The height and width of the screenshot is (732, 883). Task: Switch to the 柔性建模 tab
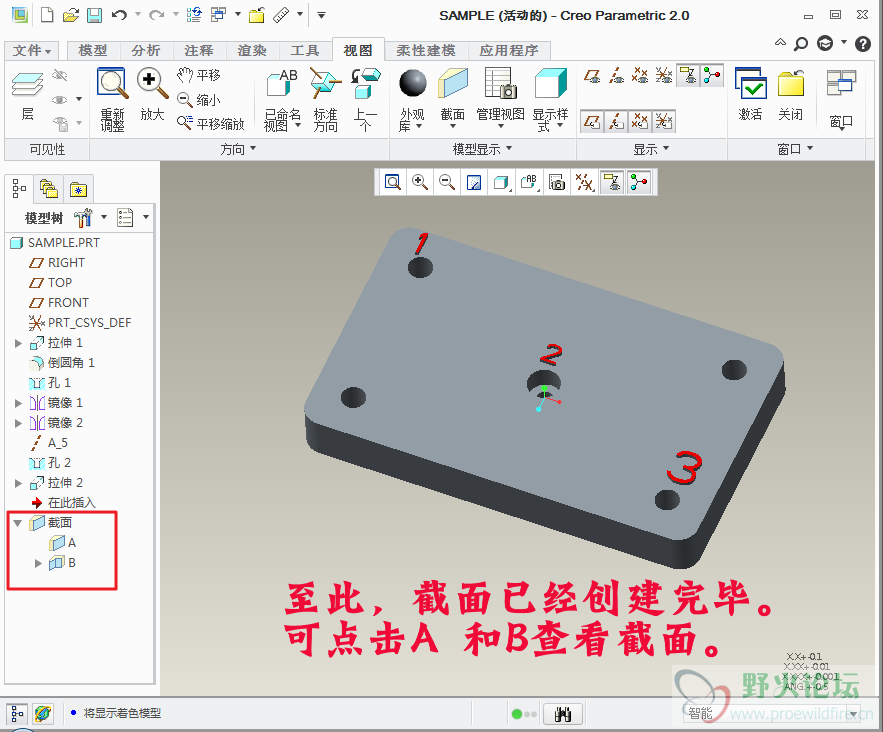point(426,51)
